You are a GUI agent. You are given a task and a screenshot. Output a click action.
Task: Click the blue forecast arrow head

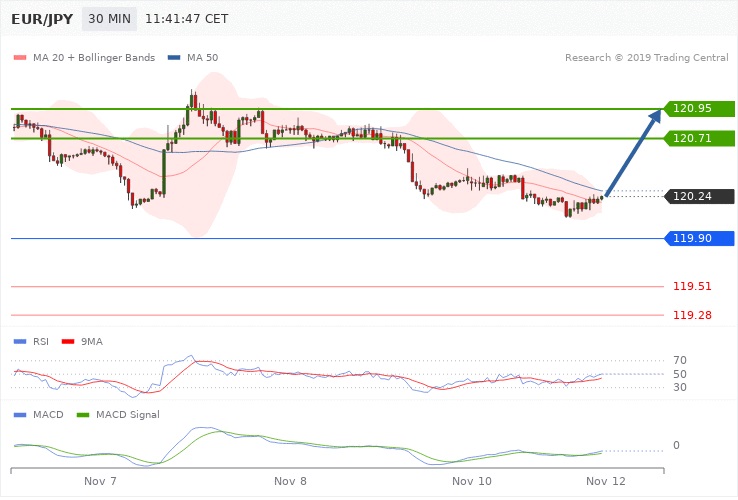click(x=654, y=116)
